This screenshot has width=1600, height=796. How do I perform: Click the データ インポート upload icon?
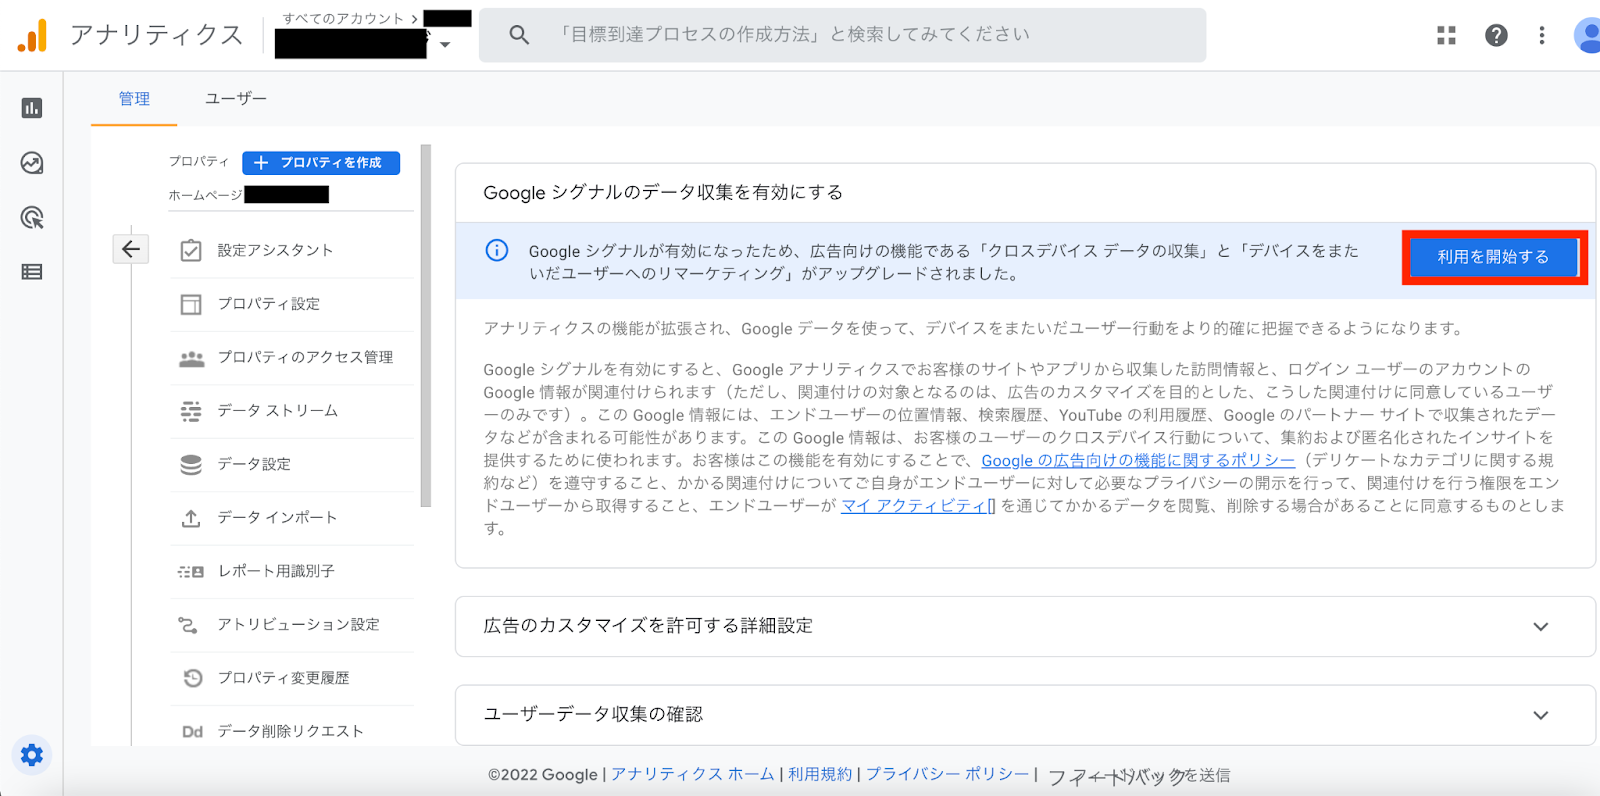point(191,518)
